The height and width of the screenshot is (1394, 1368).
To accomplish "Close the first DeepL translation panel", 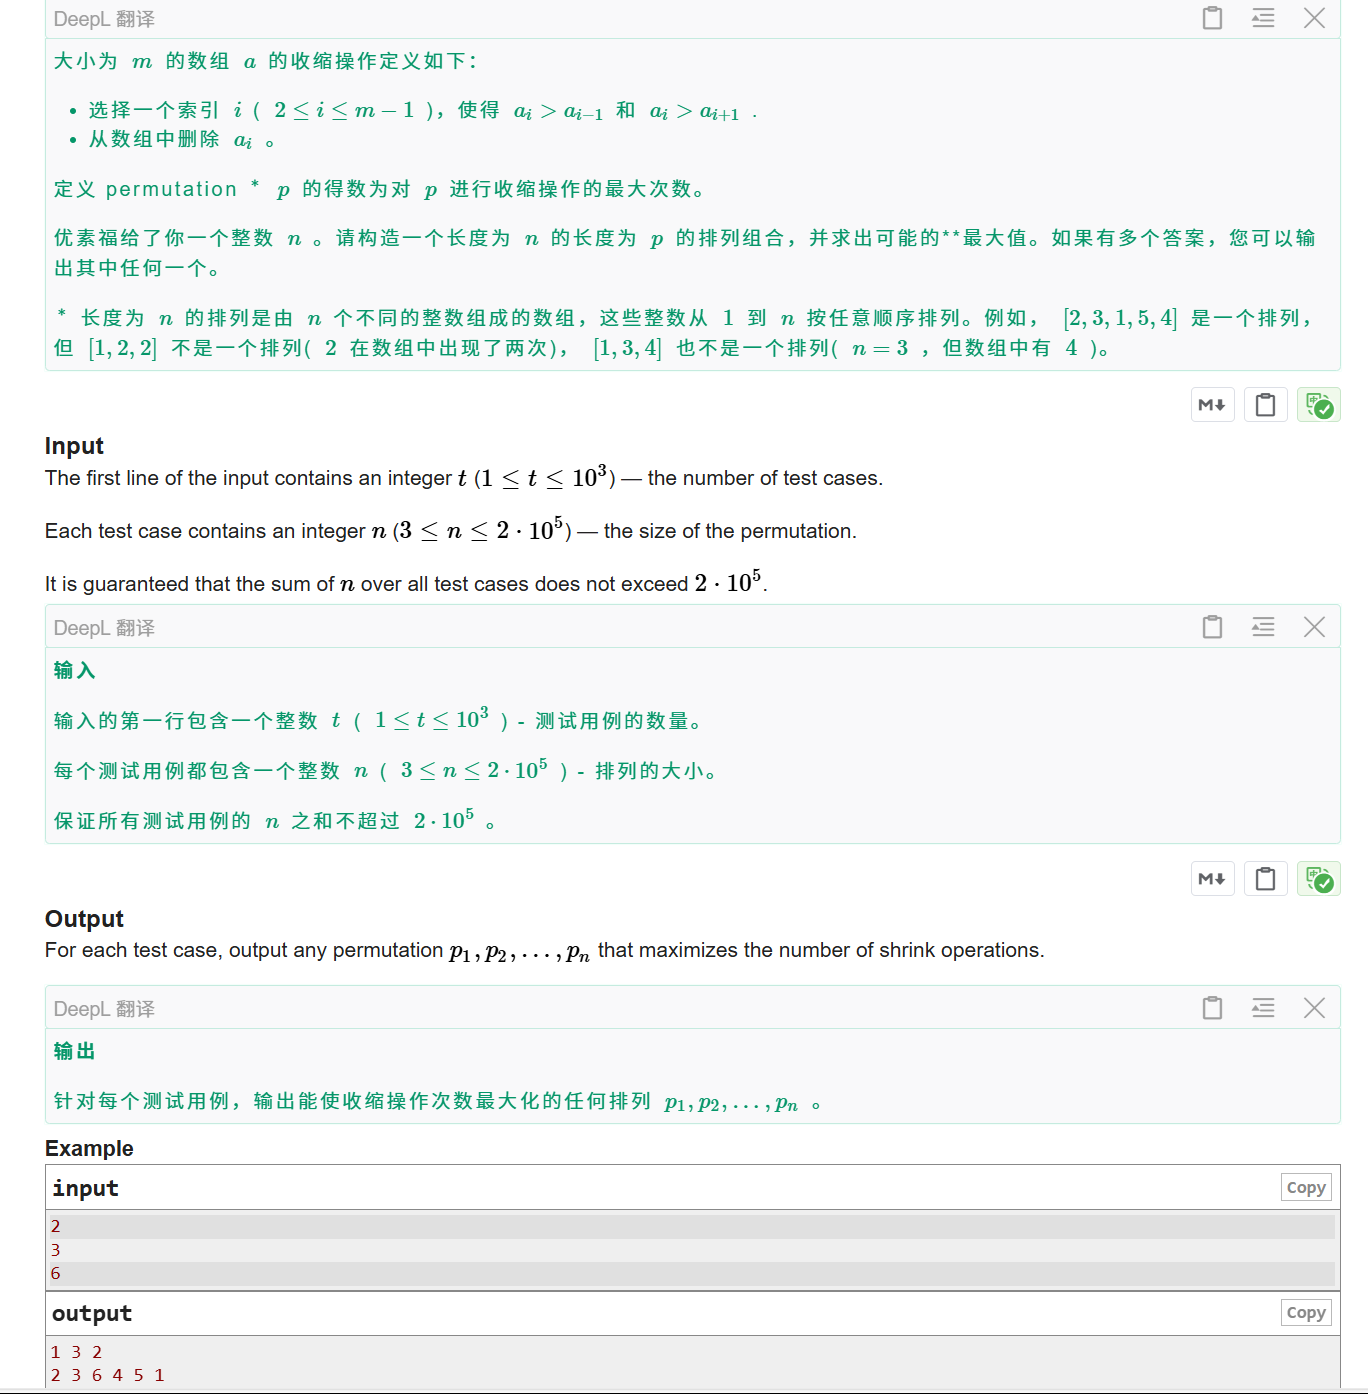I will 1314,18.
